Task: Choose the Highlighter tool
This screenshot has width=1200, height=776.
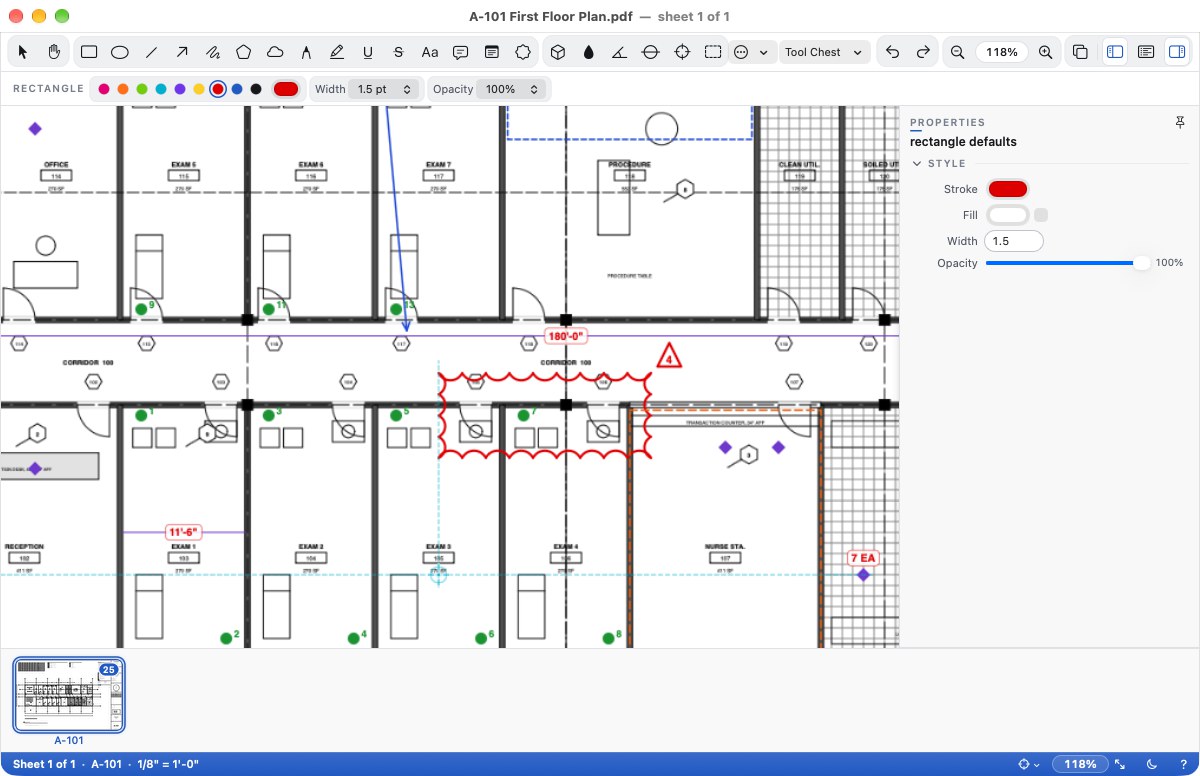Action: (337, 52)
